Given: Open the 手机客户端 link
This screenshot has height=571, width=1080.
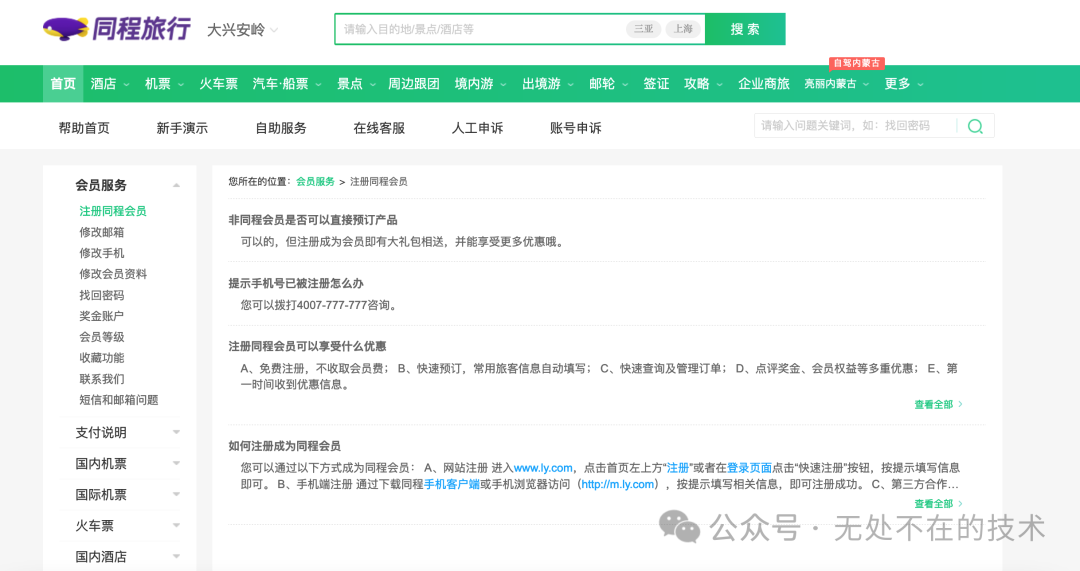Looking at the screenshot, I should click(451, 484).
